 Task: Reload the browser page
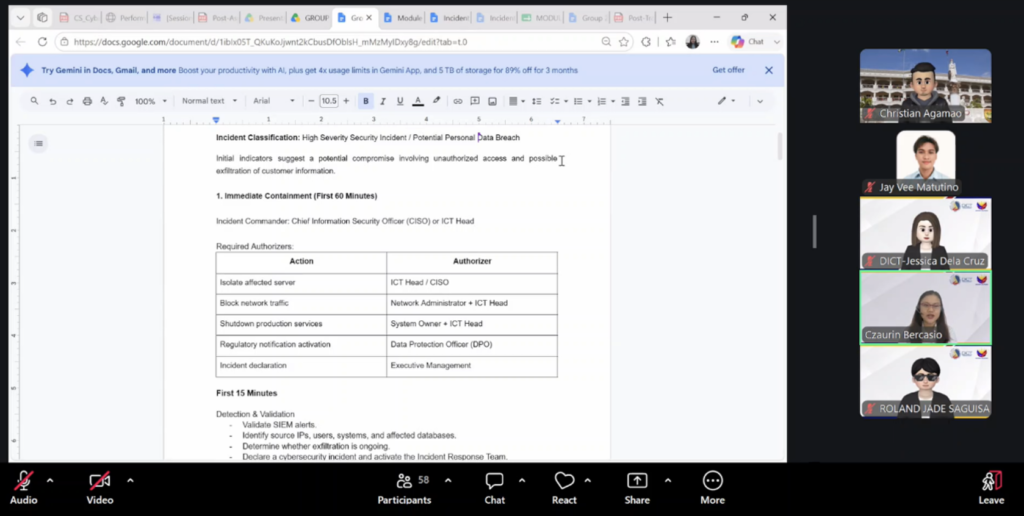[42, 42]
